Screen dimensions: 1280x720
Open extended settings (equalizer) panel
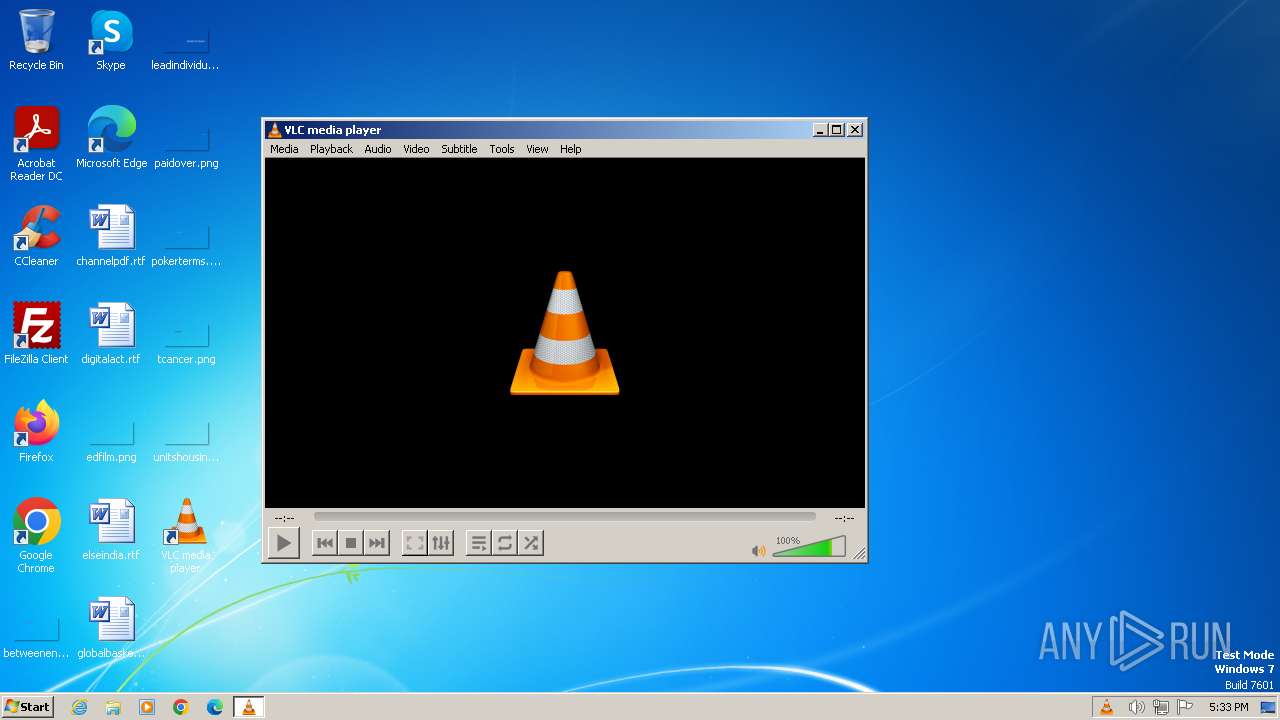point(441,543)
